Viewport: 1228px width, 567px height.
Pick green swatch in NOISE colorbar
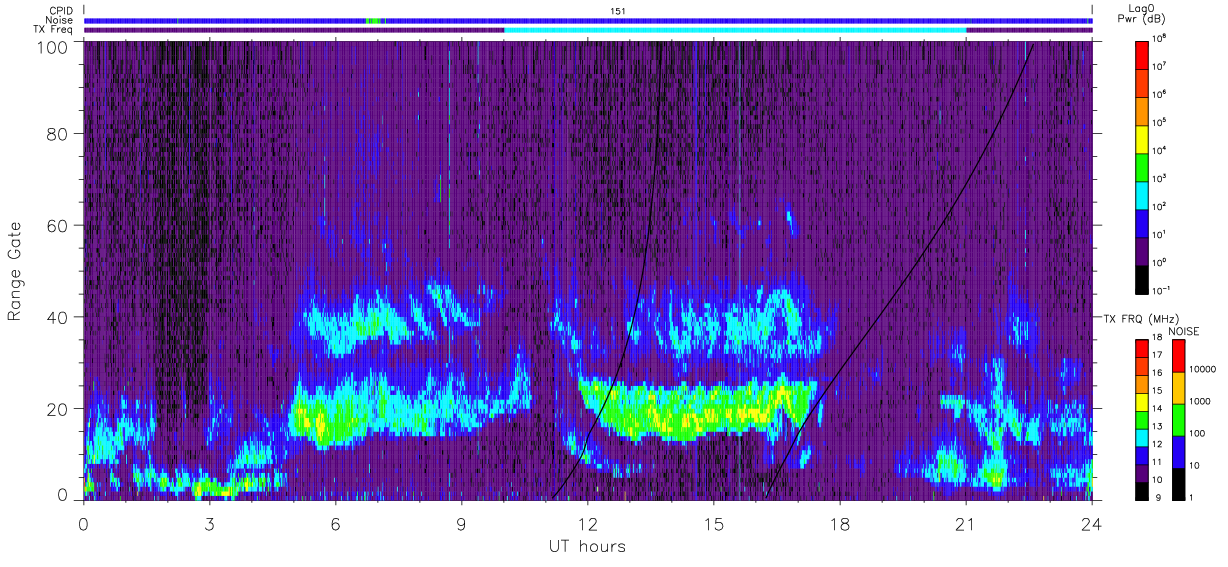click(x=1177, y=419)
